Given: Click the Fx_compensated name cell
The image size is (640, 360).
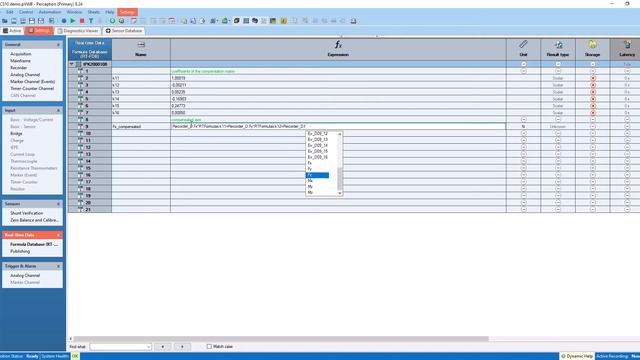Looking at the screenshot, I should click(141, 127).
